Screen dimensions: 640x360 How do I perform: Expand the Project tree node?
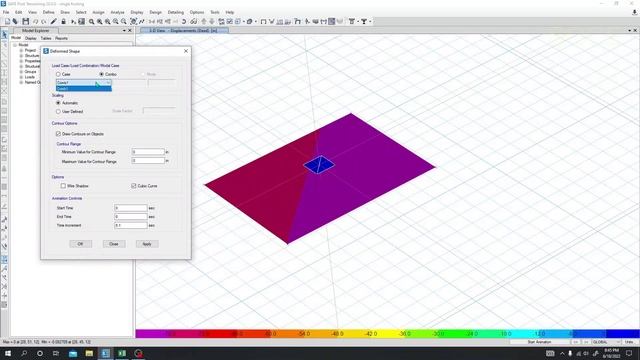tap(21, 50)
